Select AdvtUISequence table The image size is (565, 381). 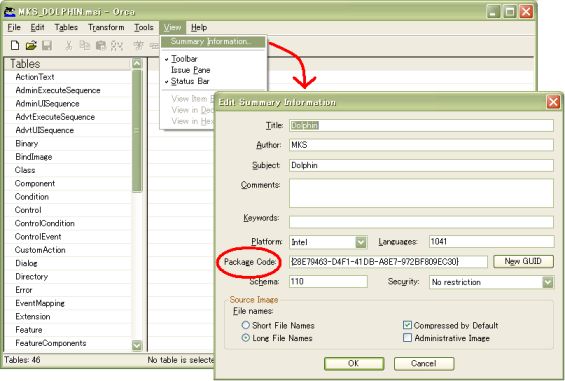(44, 130)
